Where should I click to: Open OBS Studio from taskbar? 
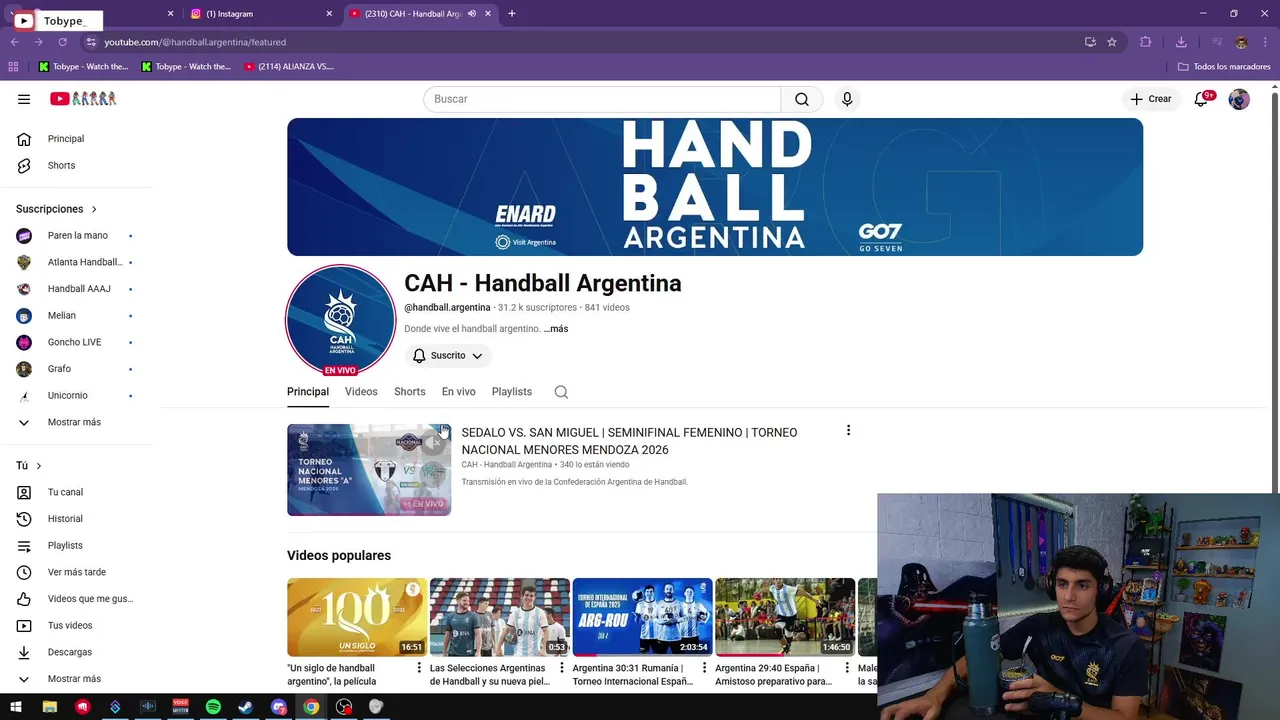coord(344,707)
